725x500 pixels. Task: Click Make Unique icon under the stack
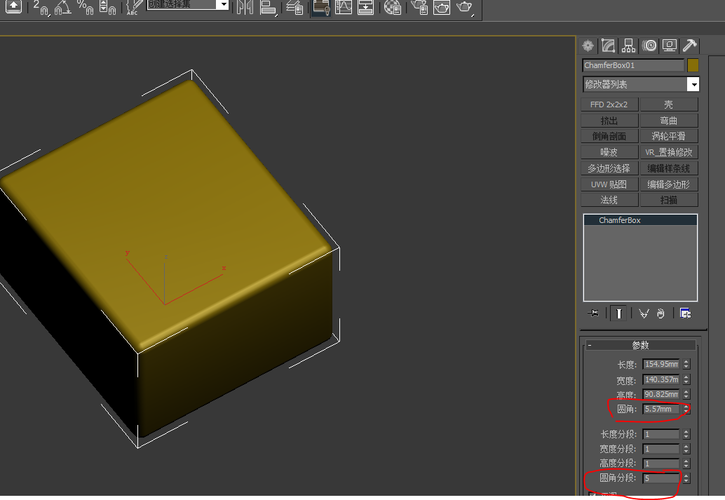644,314
